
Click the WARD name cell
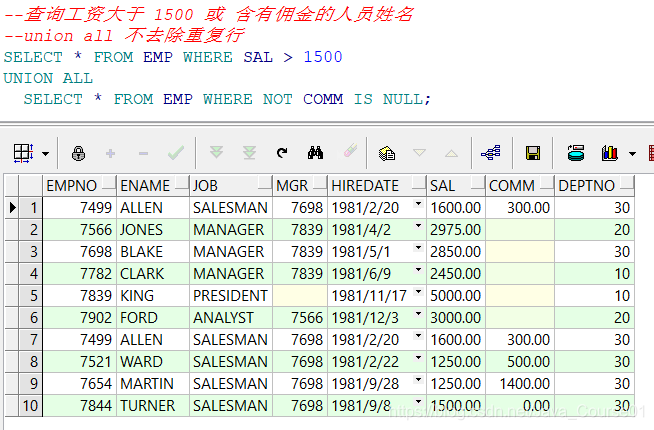point(153,362)
